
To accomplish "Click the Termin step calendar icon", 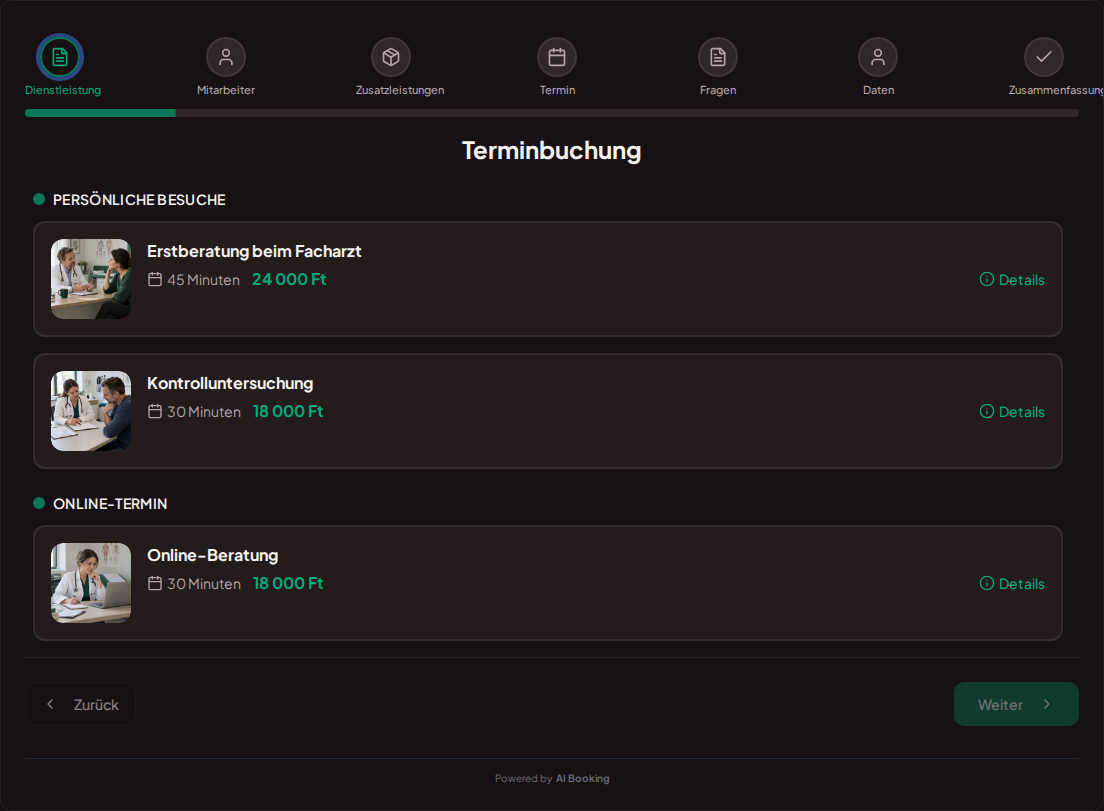I will point(557,57).
